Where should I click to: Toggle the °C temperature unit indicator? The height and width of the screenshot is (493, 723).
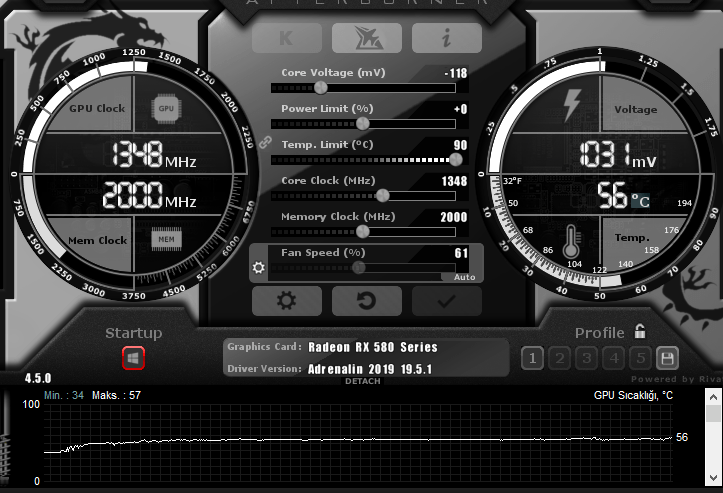click(x=640, y=201)
